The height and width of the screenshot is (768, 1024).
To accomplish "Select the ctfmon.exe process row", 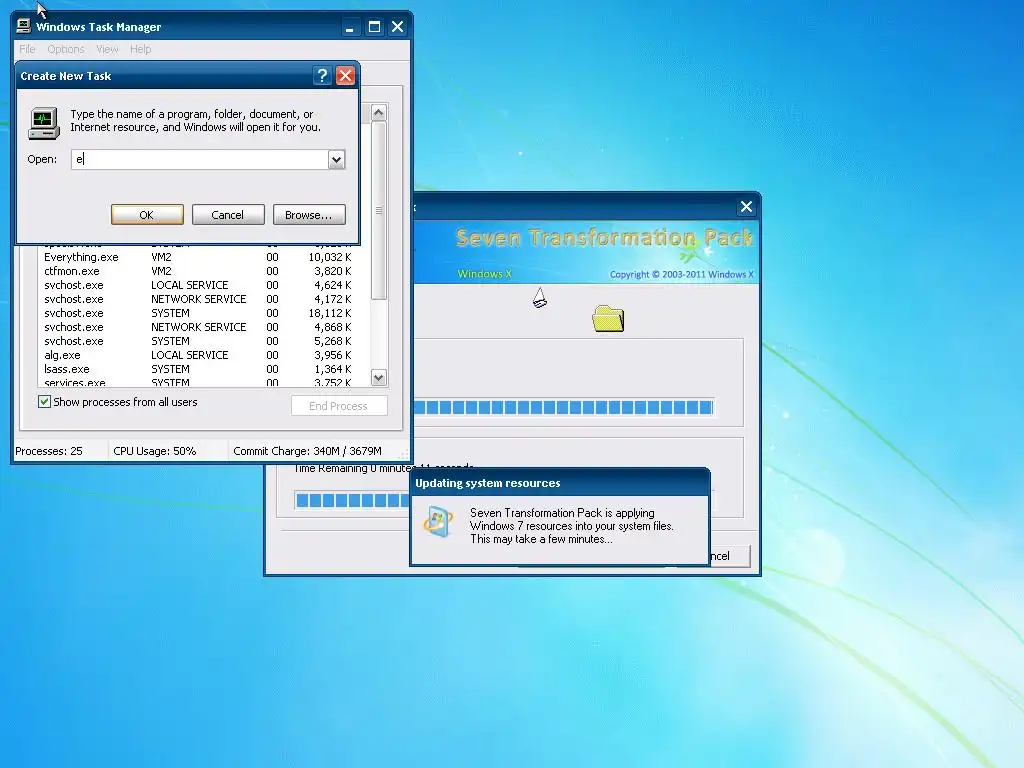I will click(x=202, y=271).
